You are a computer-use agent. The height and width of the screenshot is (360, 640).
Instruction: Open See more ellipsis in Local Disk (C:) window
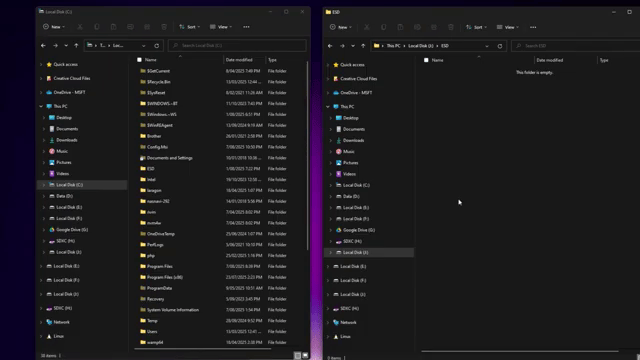pyautogui.click(x=246, y=27)
